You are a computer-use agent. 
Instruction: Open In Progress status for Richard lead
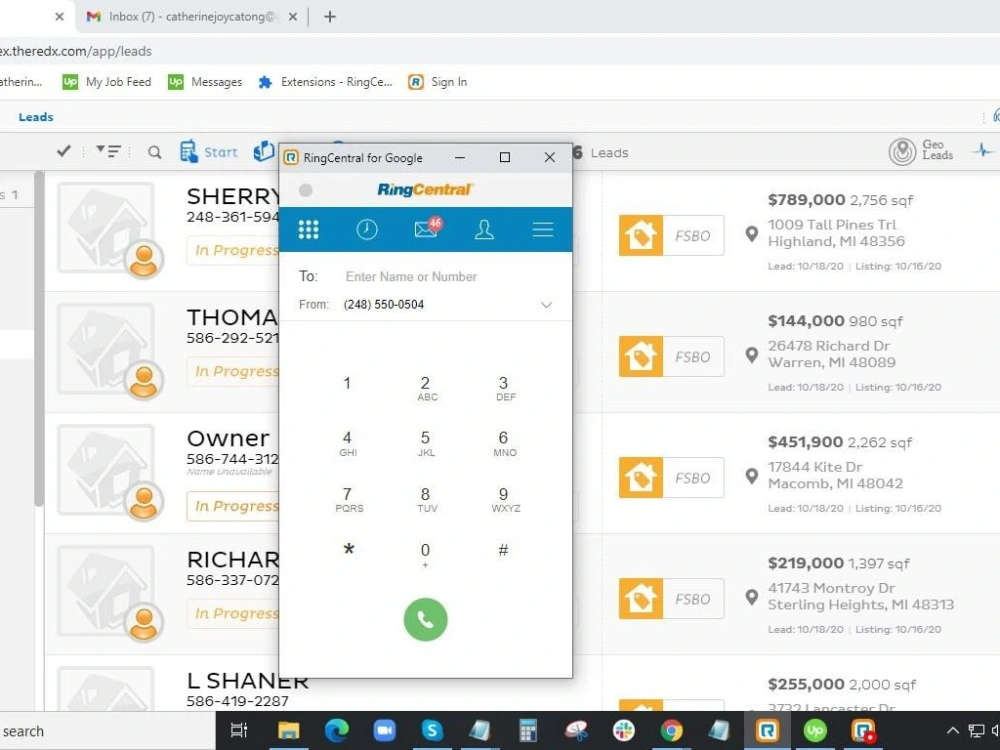[233, 614]
